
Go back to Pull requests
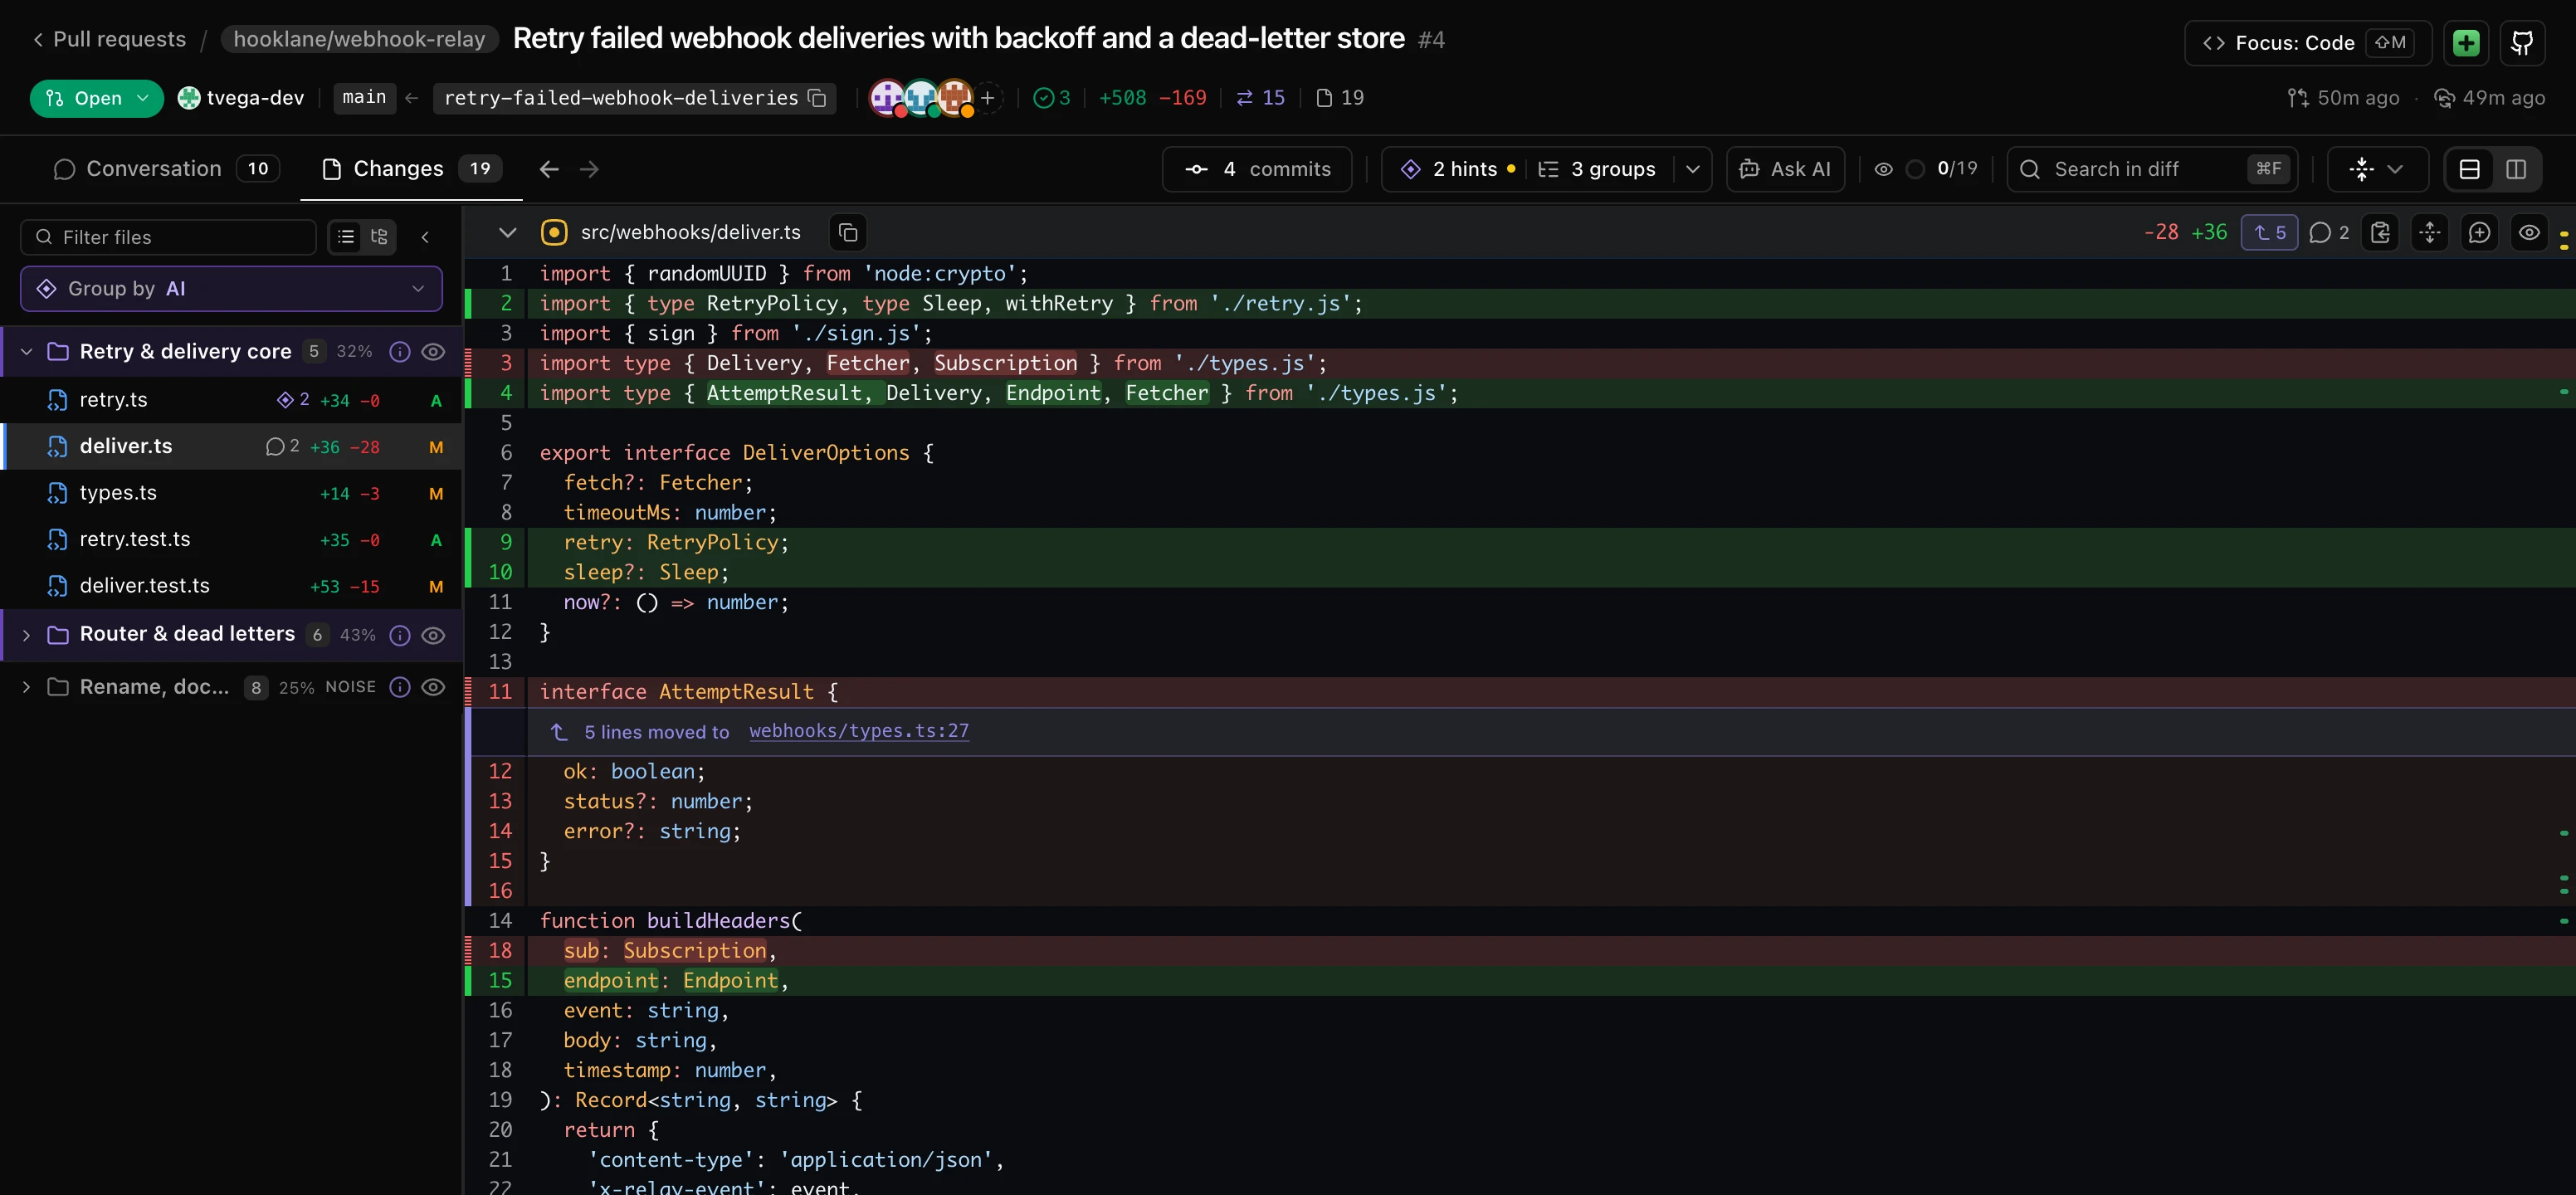(x=109, y=39)
